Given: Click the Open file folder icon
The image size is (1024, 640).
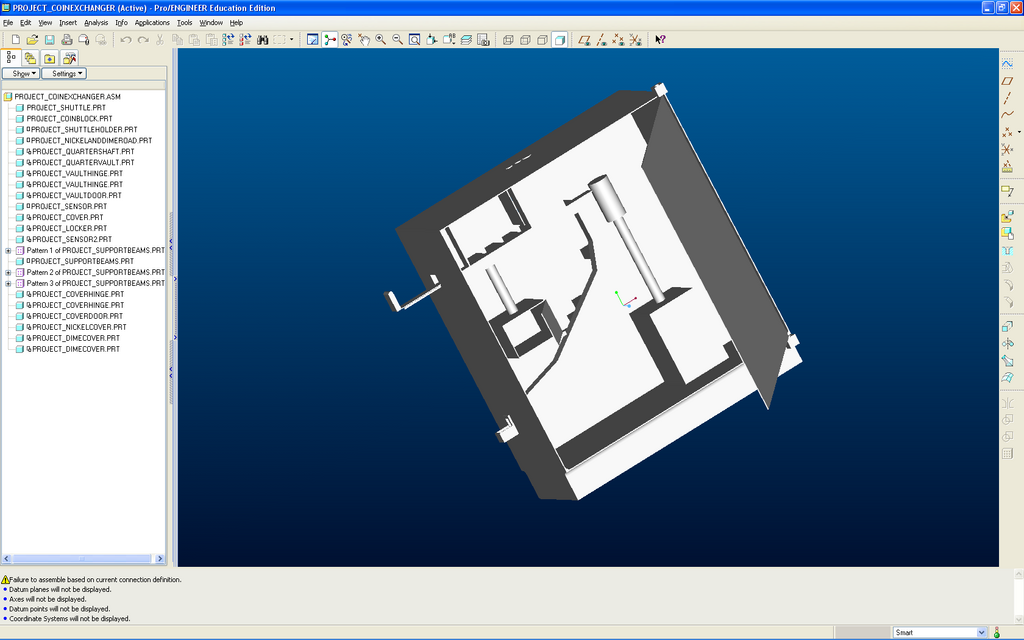Looking at the screenshot, I should (32, 40).
